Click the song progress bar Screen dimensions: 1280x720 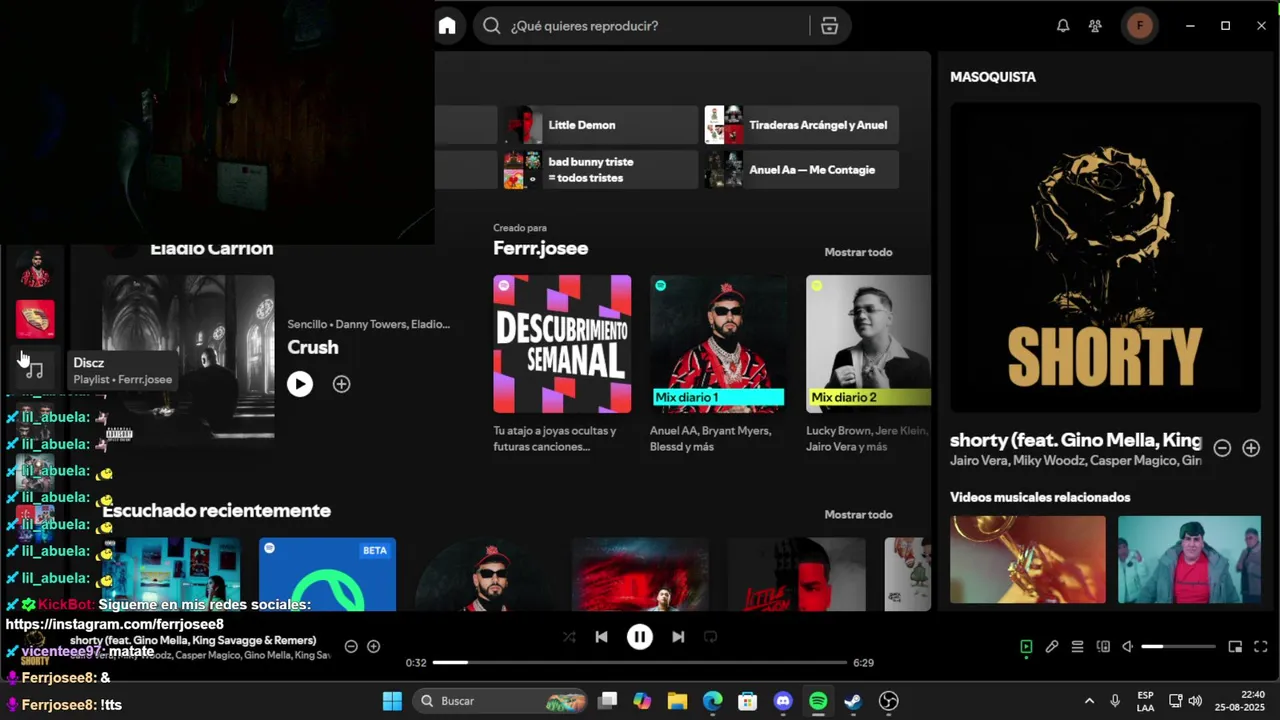[639, 662]
